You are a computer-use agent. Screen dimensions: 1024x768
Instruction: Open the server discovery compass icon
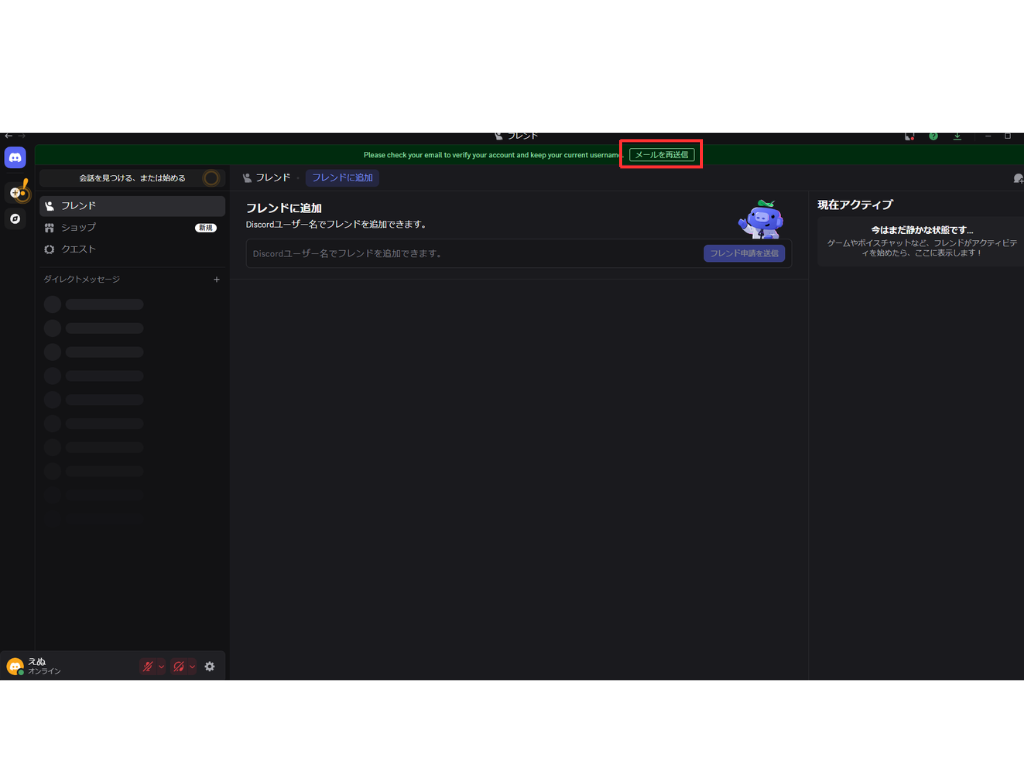pos(15,218)
